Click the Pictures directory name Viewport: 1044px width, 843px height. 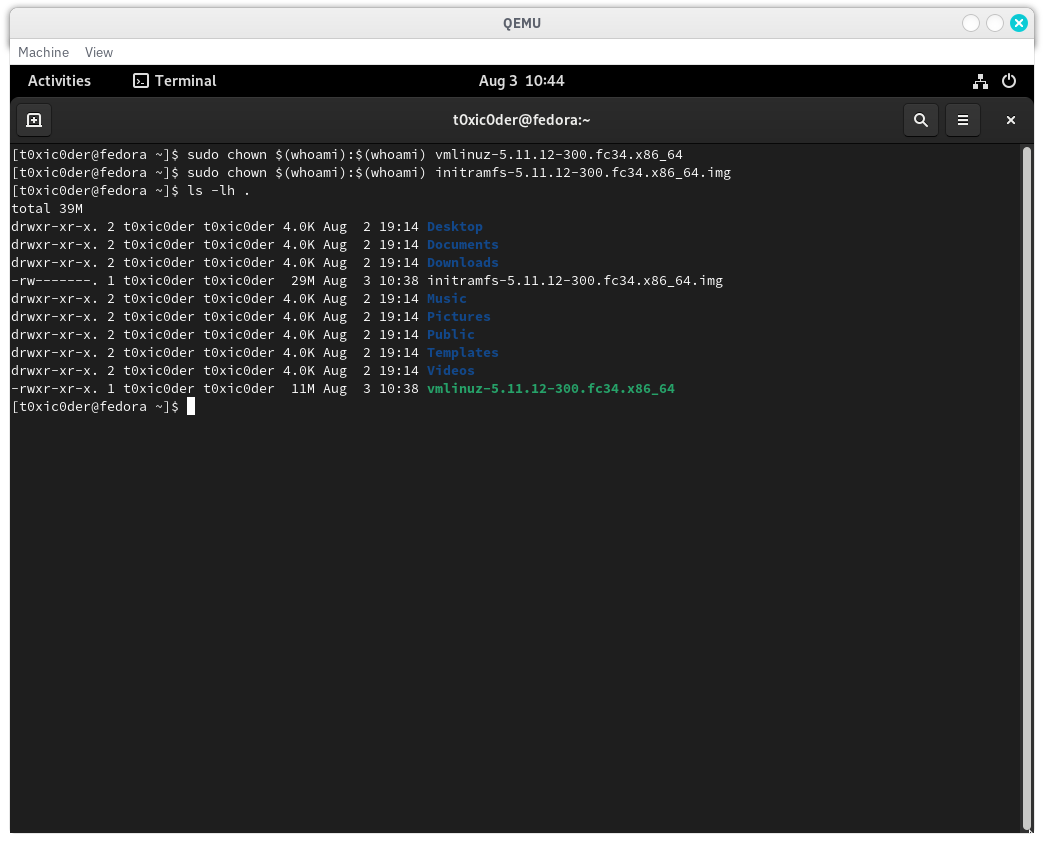pyautogui.click(x=459, y=316)
